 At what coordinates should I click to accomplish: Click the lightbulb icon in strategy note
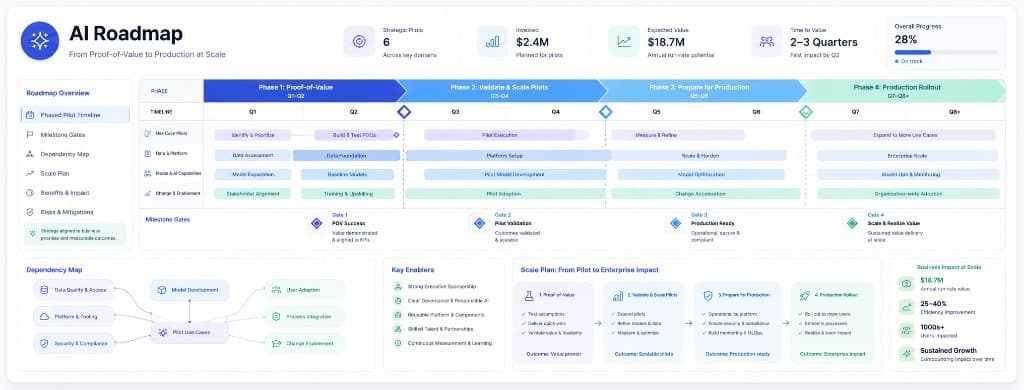[x=33, y=235]
